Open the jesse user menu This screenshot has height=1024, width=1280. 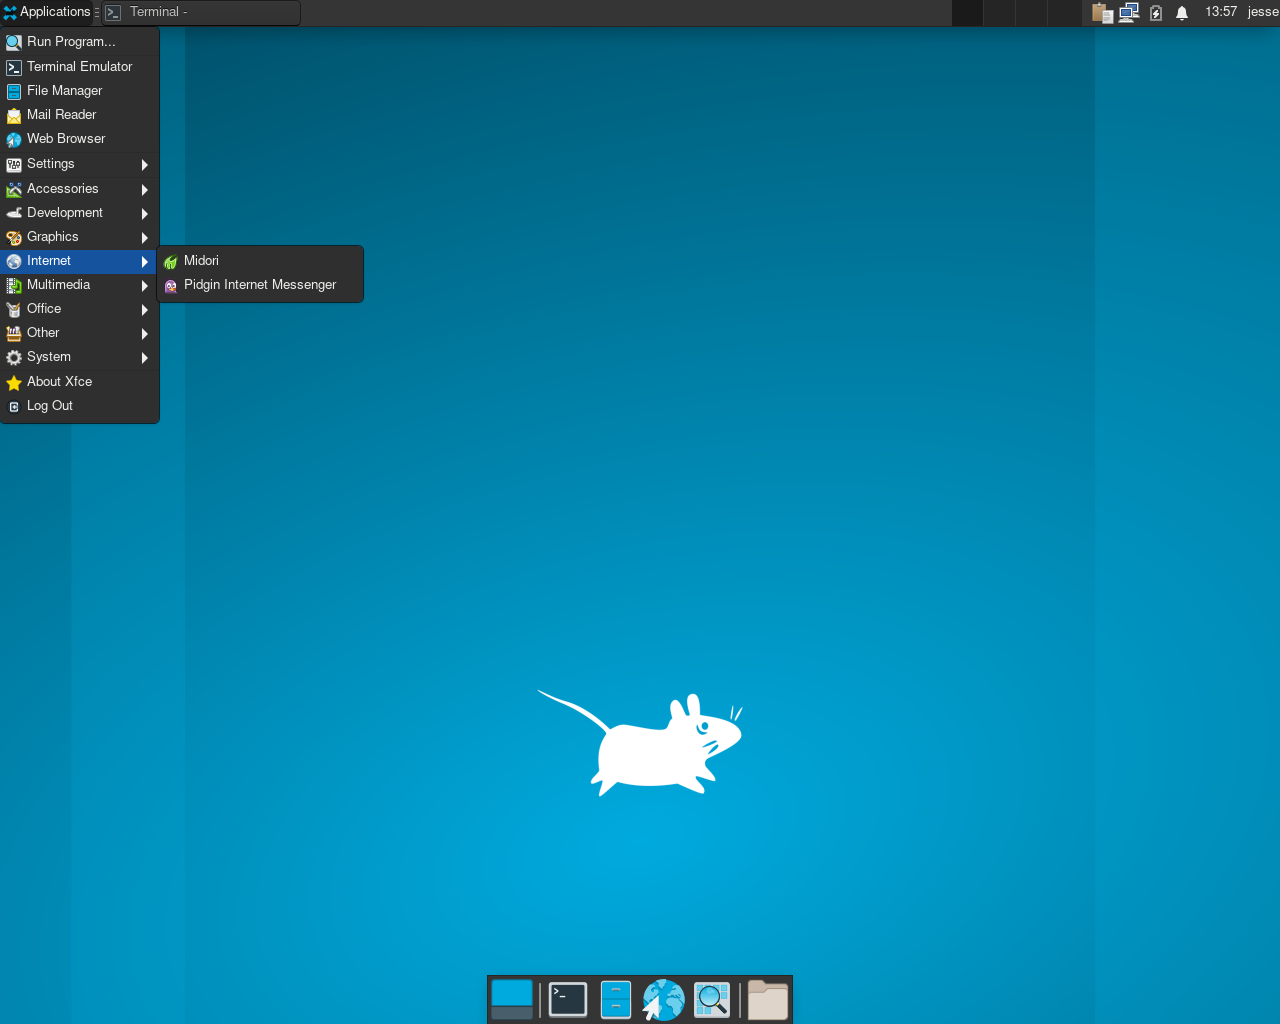[x=1263, y=12]
